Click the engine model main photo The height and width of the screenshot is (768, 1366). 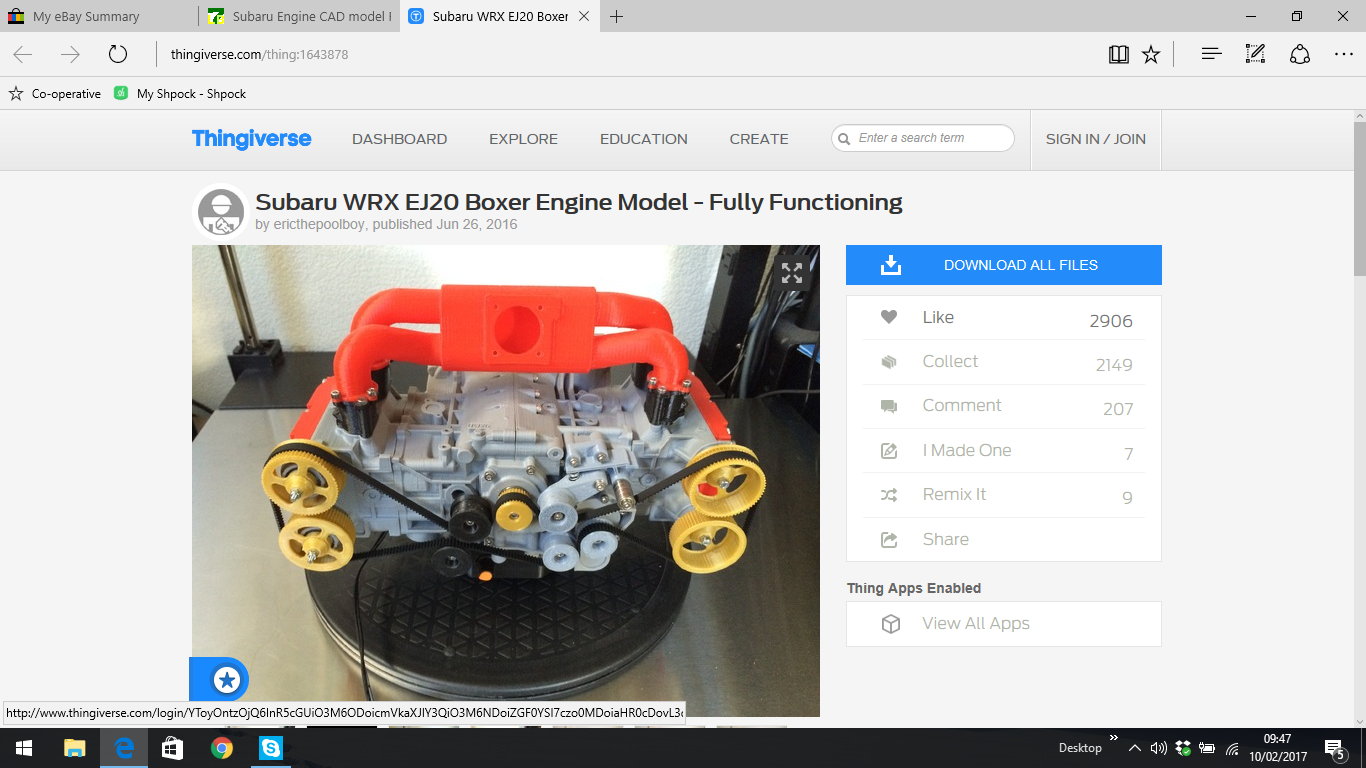505,480
